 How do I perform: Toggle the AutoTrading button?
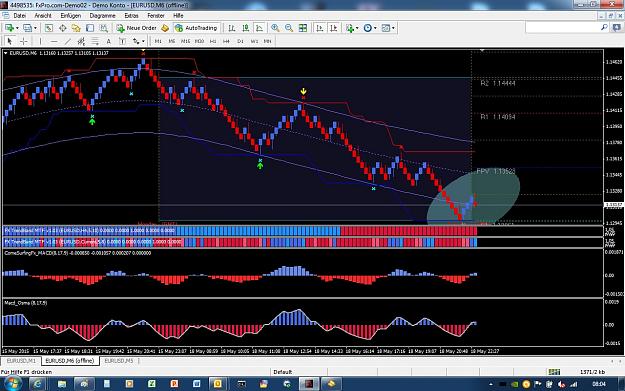coord(197,28)
